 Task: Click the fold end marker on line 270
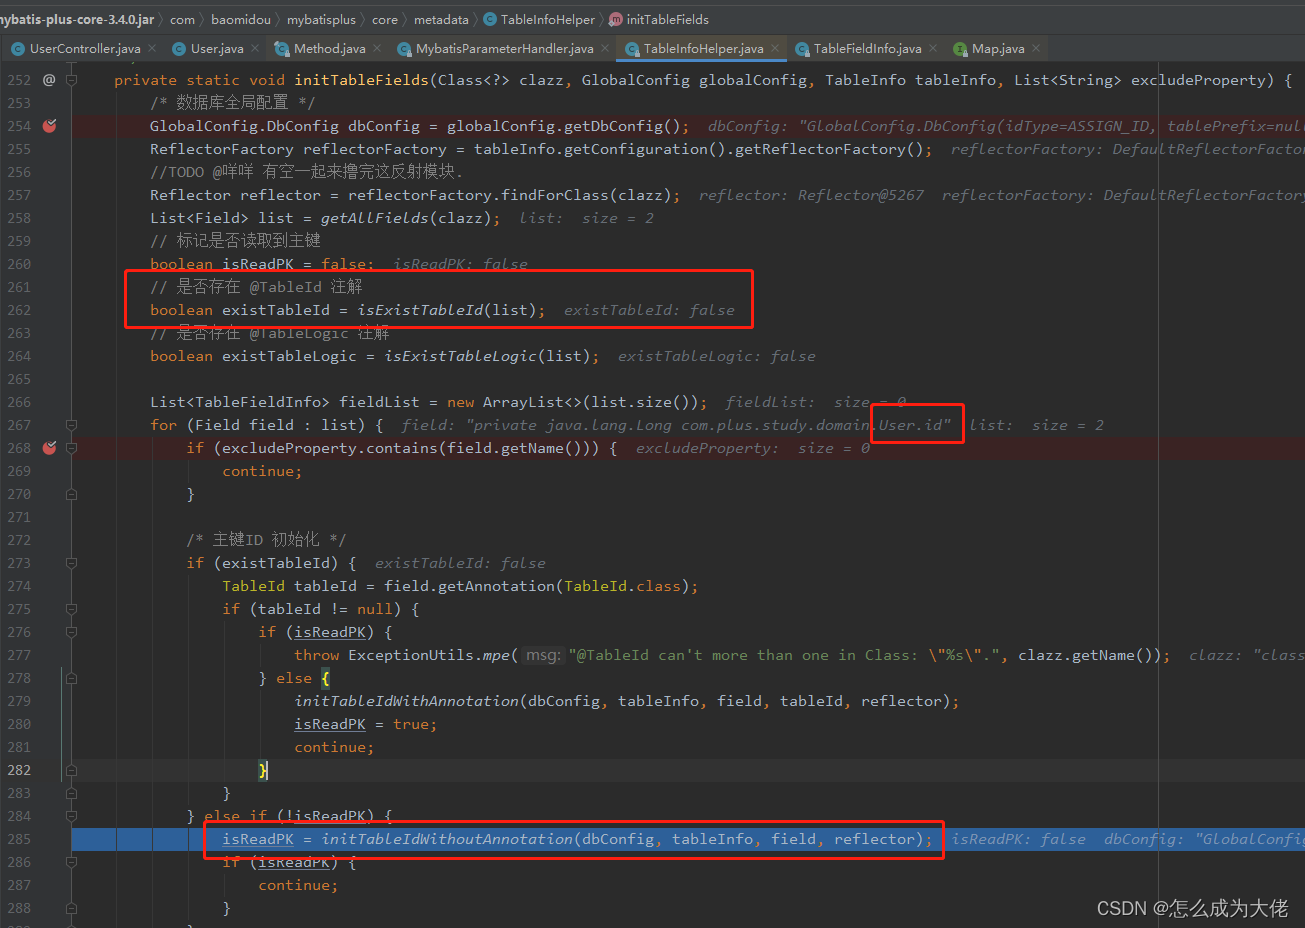point(72,494)
